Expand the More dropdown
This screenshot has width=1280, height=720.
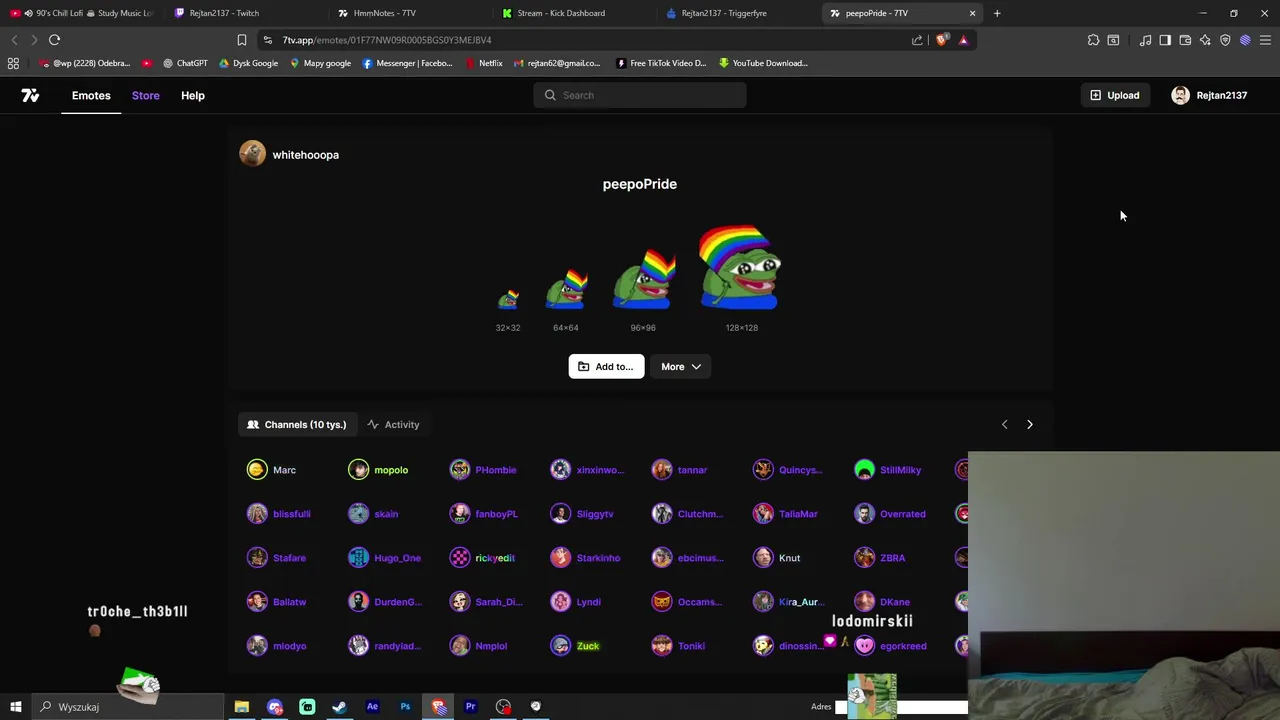pyautogui.click(x=681, y=366)
